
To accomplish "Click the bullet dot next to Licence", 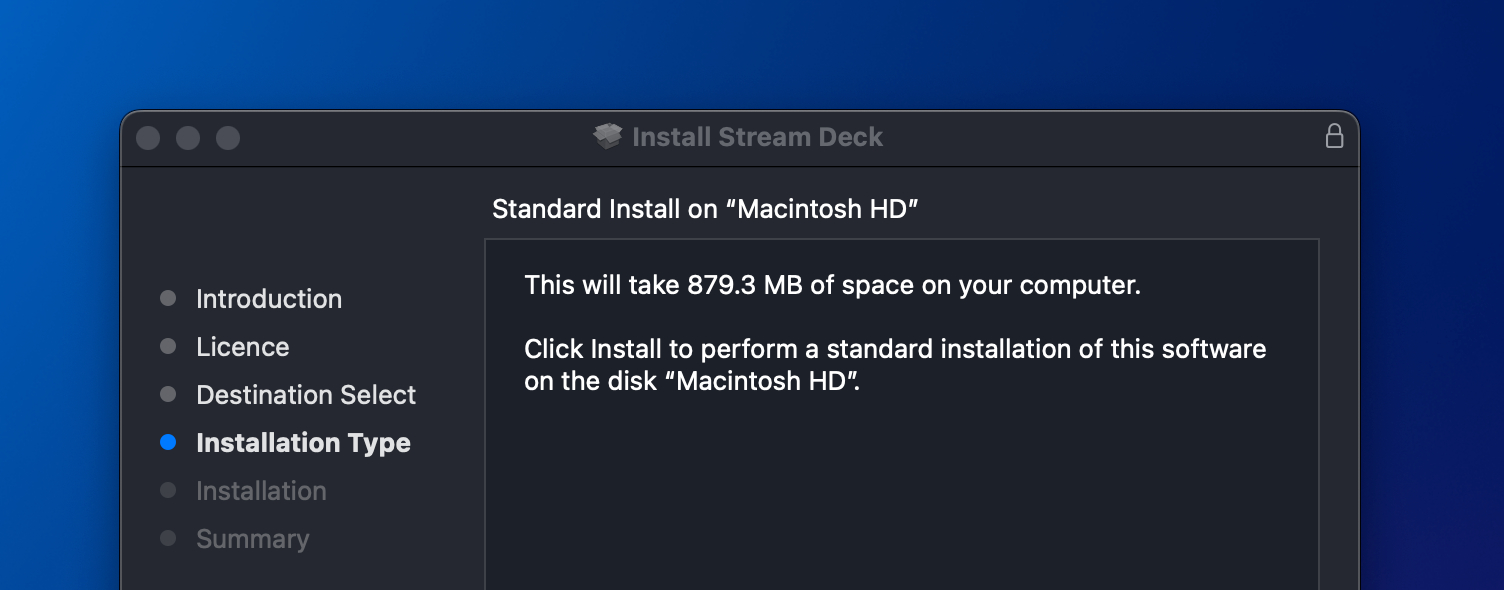I will (168, 346).
